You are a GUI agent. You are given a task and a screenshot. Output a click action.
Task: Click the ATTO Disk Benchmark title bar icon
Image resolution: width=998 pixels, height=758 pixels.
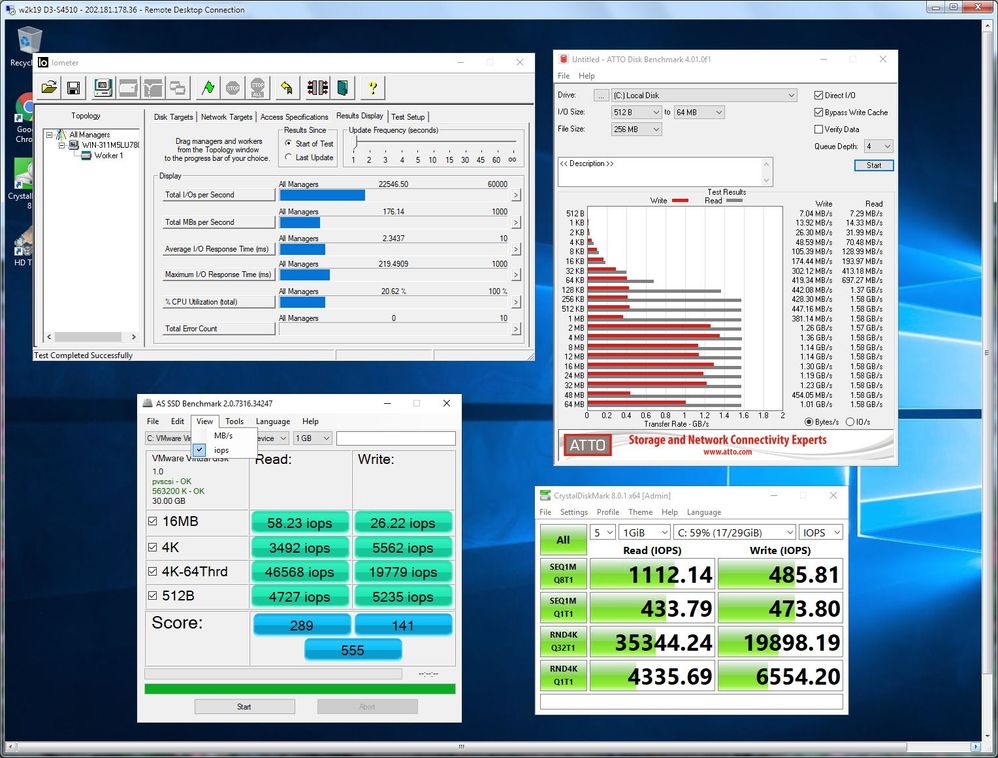tap(563, 59)
